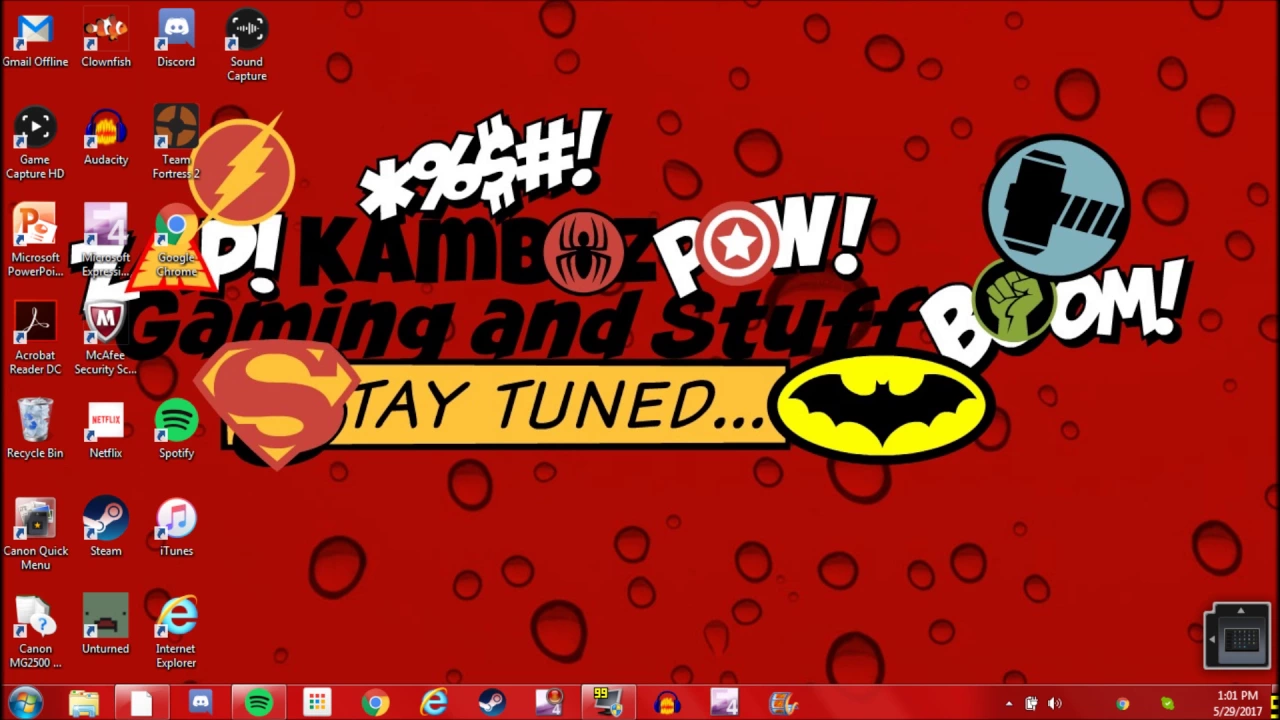The height and width of the screenshot is (720, 1280).
Task: Open the clock showing 1:01 PM
Action: coord(1237,703)
